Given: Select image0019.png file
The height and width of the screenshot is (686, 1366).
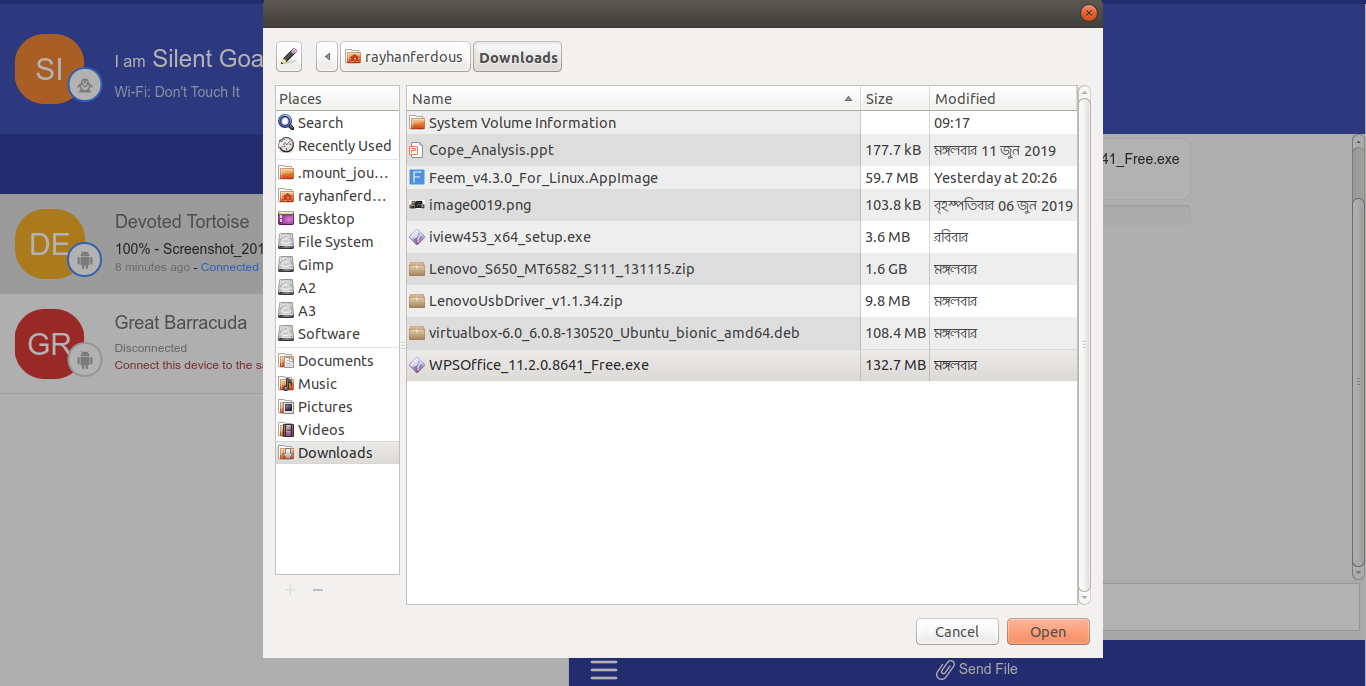Looking at the screenshot, I should pyautogui.click(x=741, y=205).
